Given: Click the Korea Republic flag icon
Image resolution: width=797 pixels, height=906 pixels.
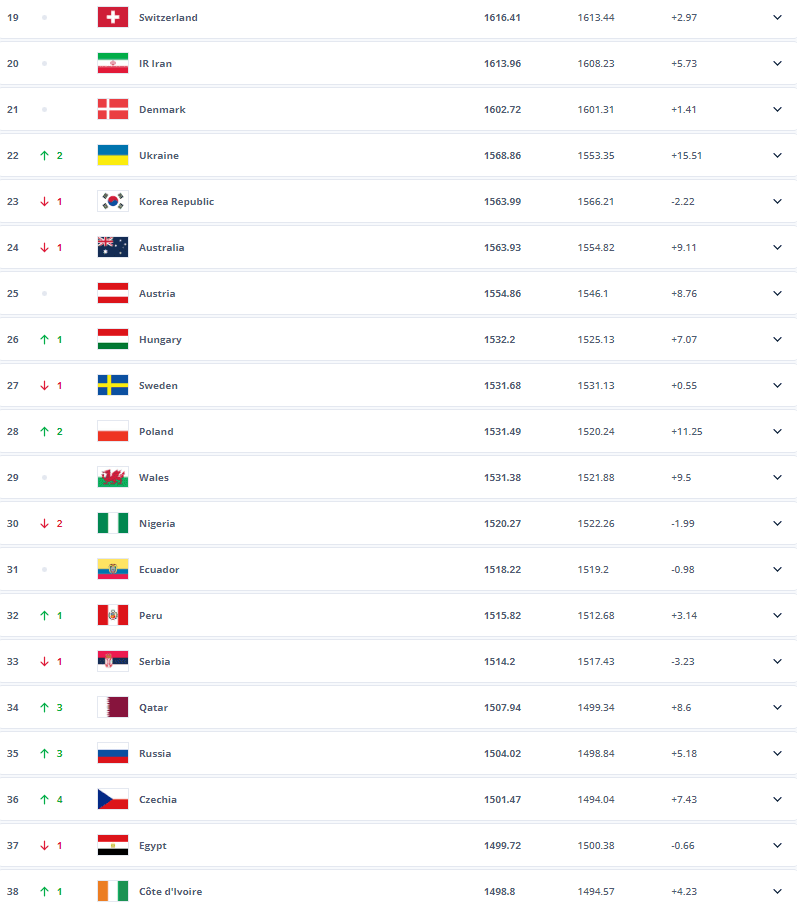Looking at the screenshot, I should point(112,201).
